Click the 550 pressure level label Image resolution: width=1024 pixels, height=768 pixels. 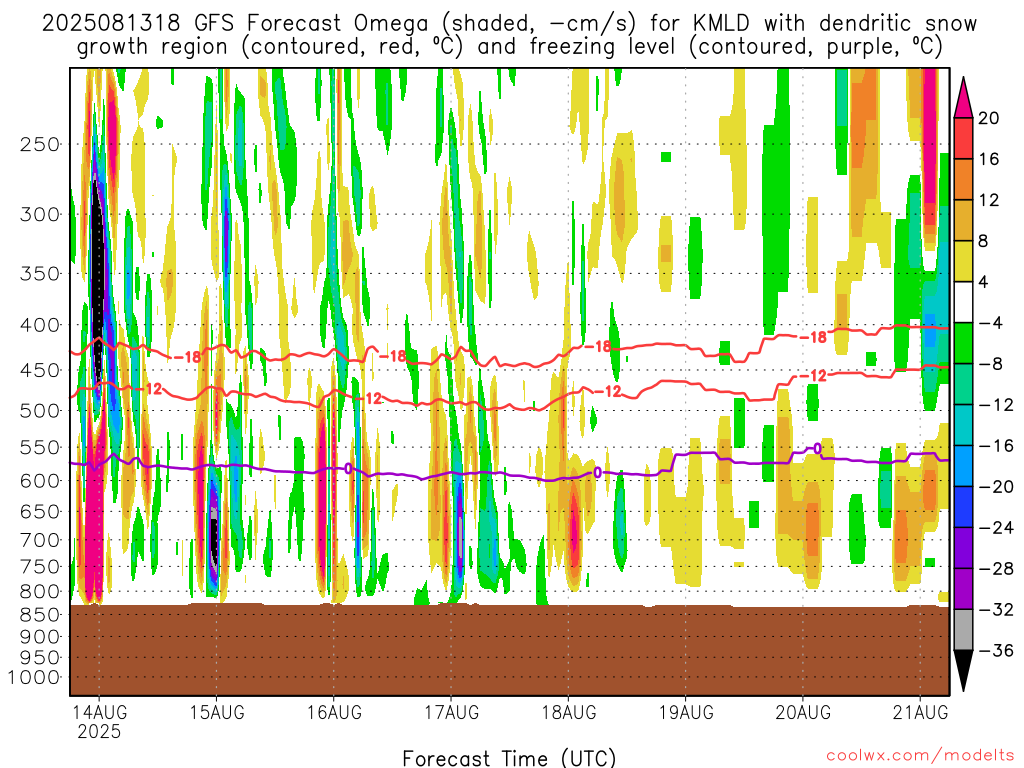[40, 447]
